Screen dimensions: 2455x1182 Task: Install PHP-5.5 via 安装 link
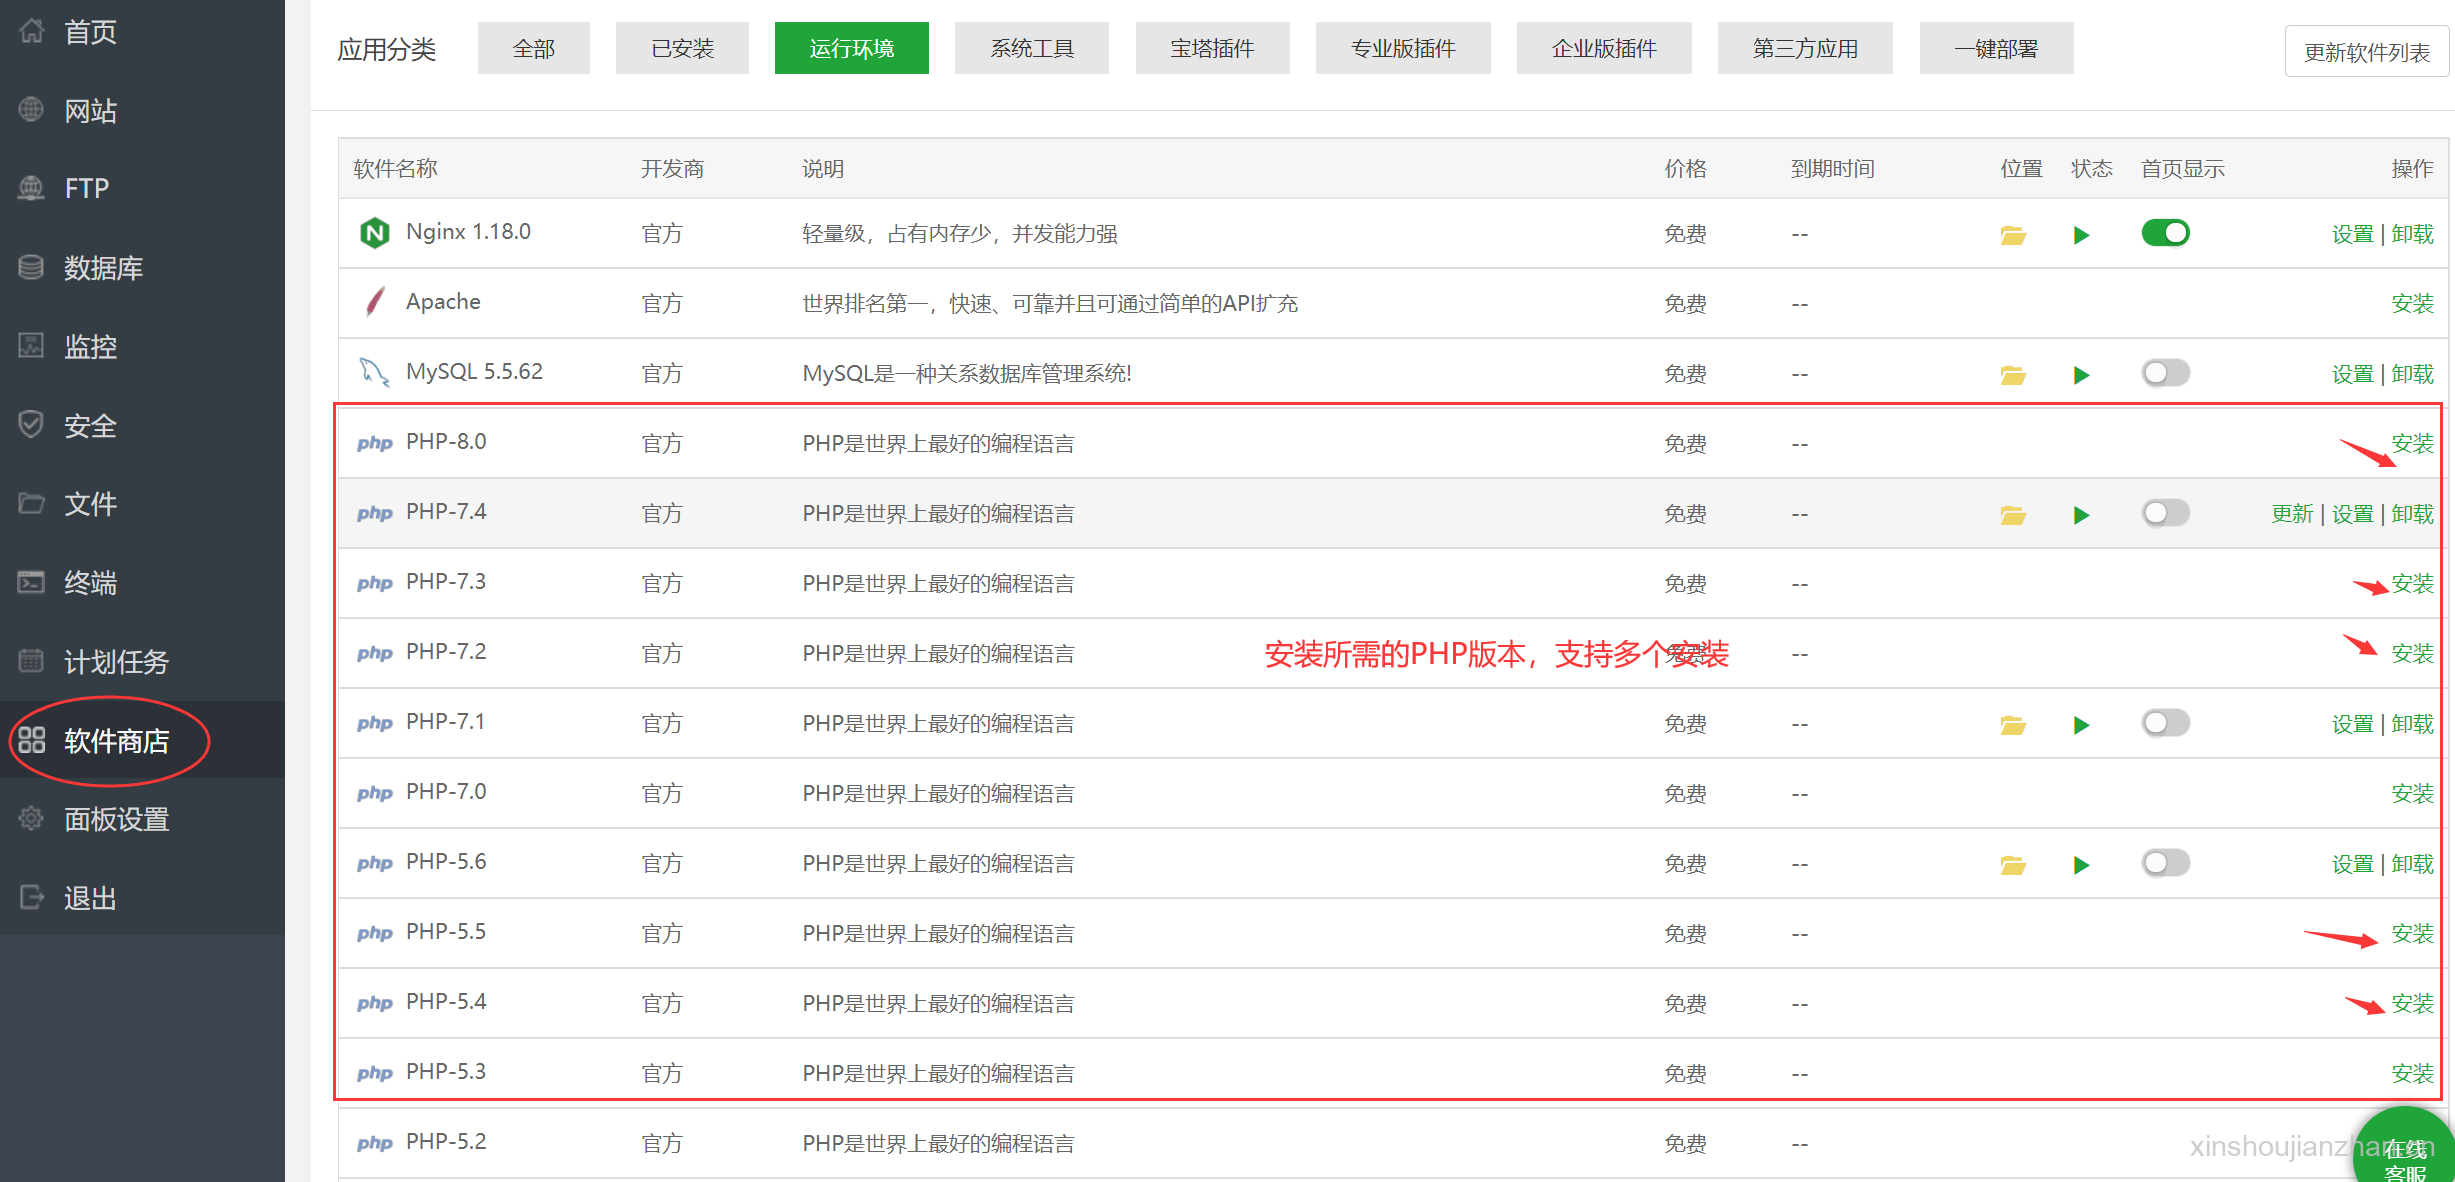click(x=2412, y=933)
